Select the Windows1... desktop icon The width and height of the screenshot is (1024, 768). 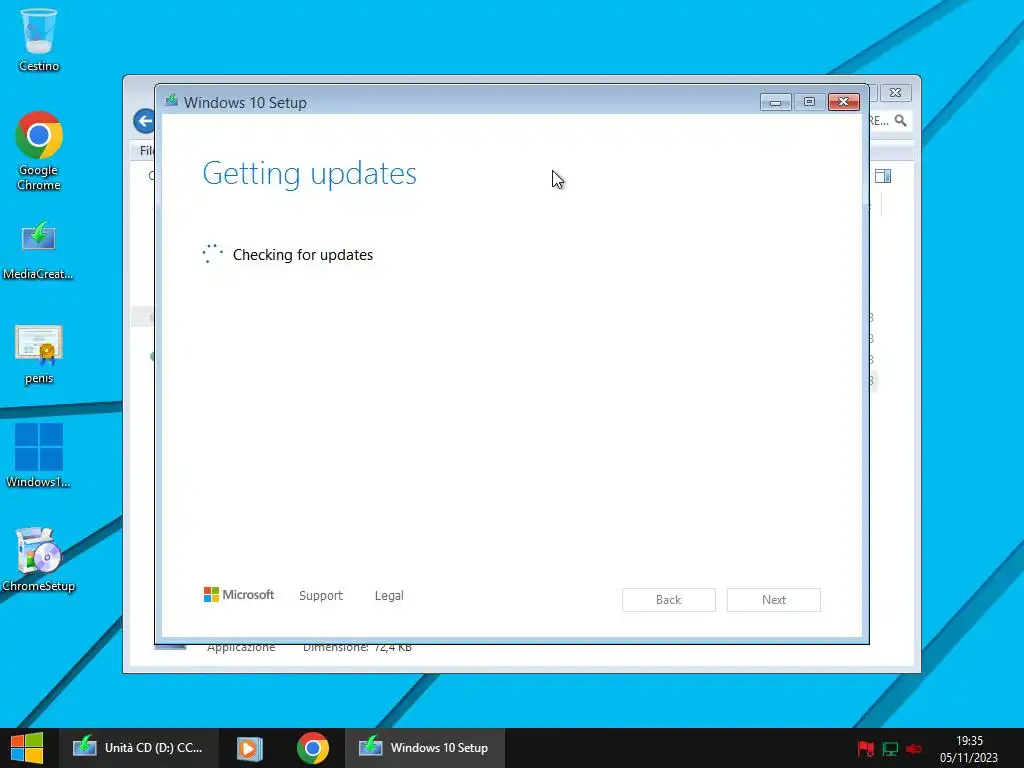click(x=38, y=455)
